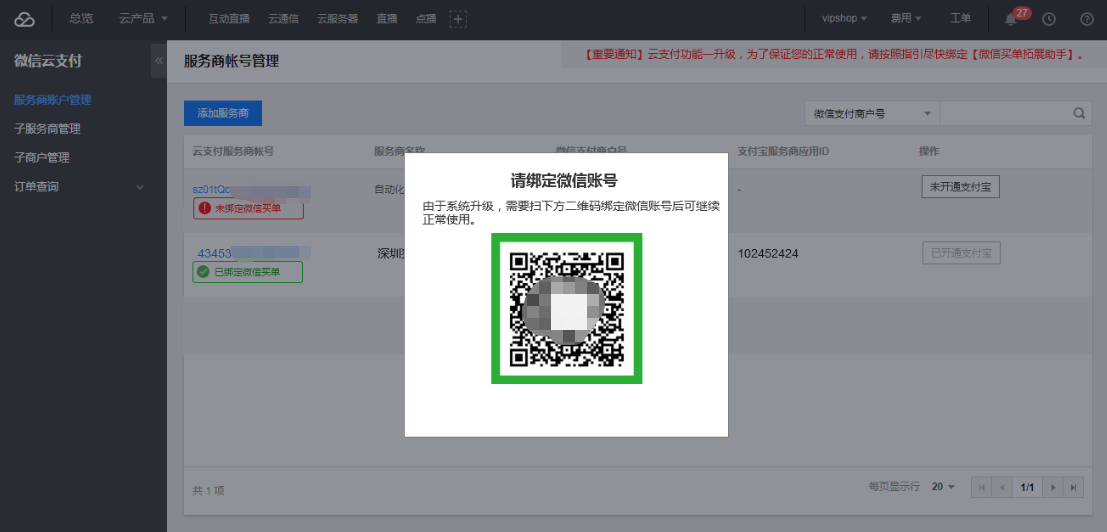Screen dimensions: 1107x532
Task: Select 子服务商管理 in the sidebar
Action: coord(47,129)
